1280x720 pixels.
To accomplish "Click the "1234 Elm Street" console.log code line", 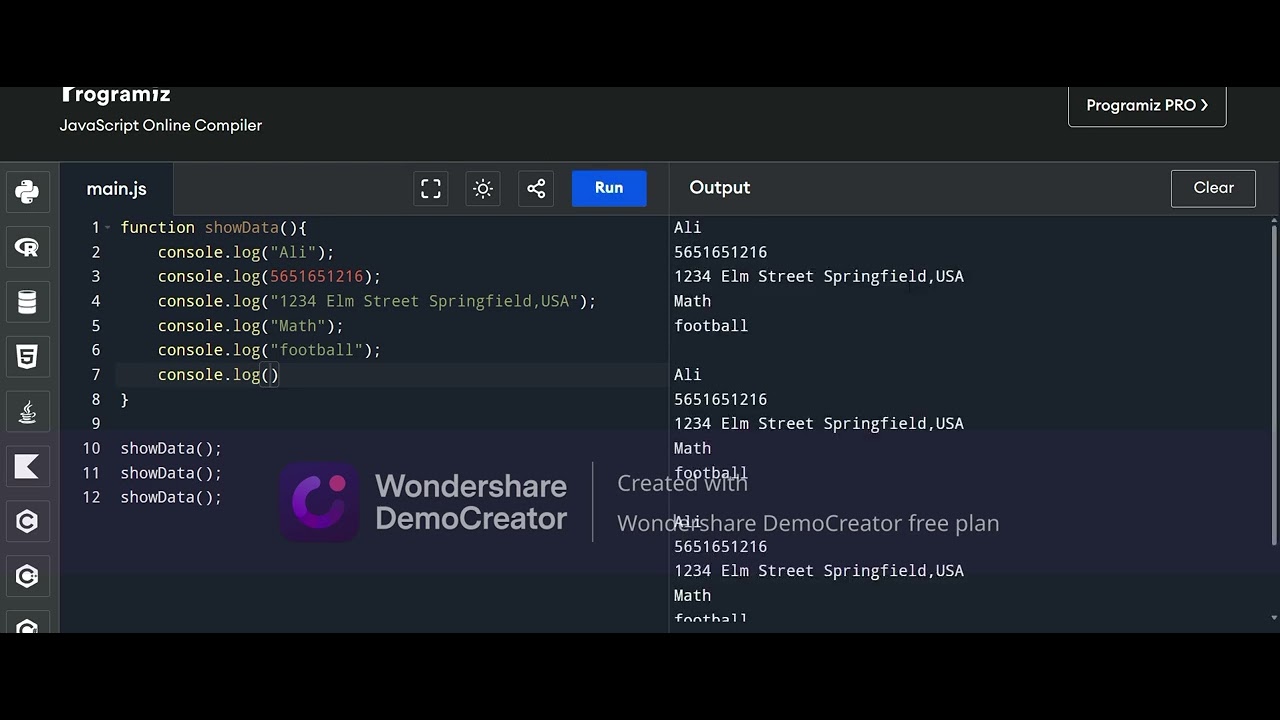I will click(x=376, y=301).
